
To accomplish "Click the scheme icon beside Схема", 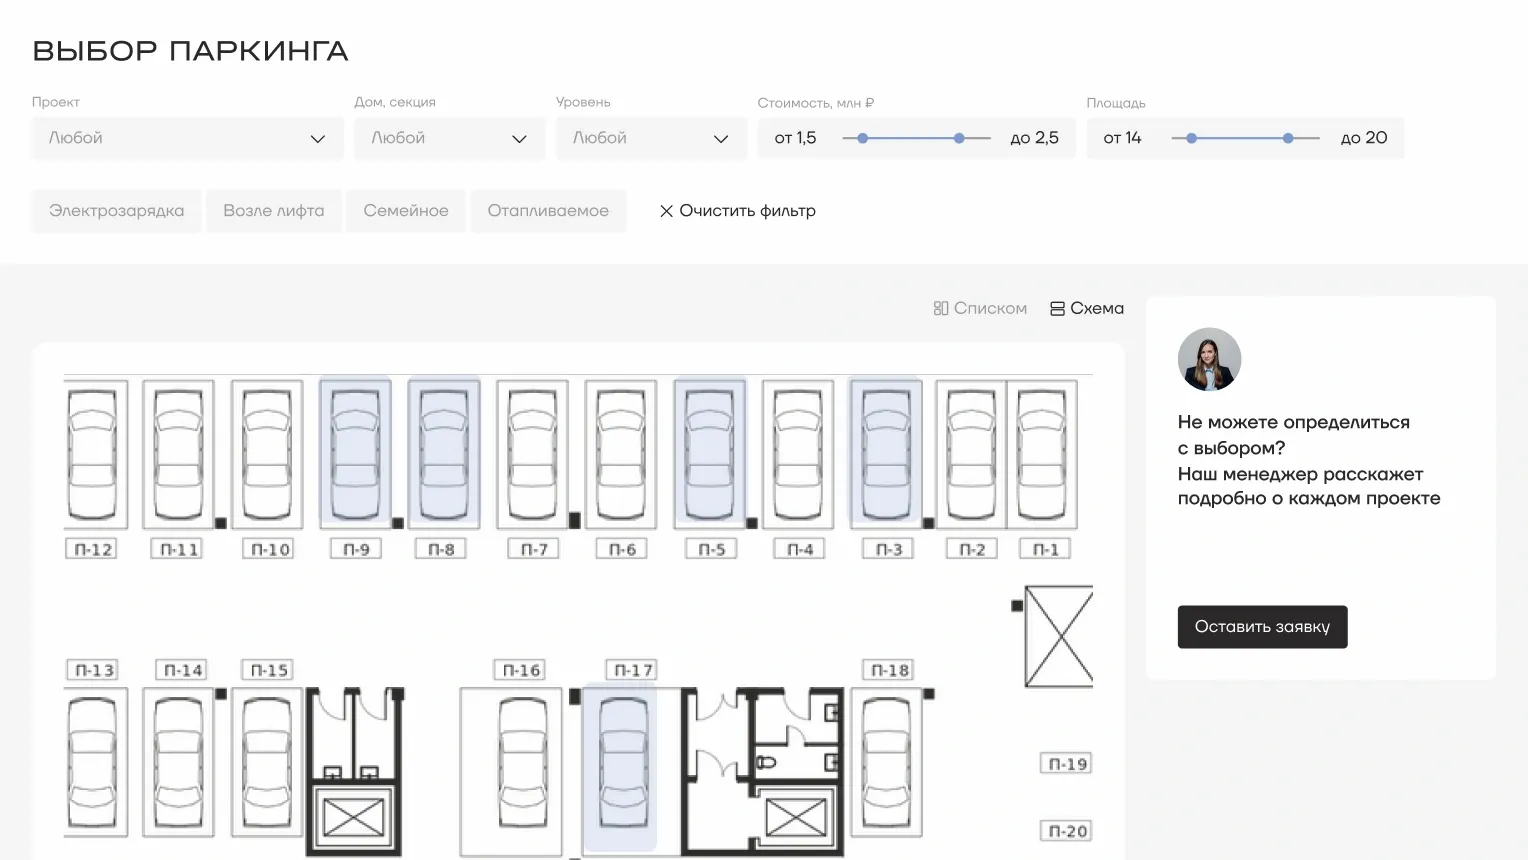I will click(1057, 309).
